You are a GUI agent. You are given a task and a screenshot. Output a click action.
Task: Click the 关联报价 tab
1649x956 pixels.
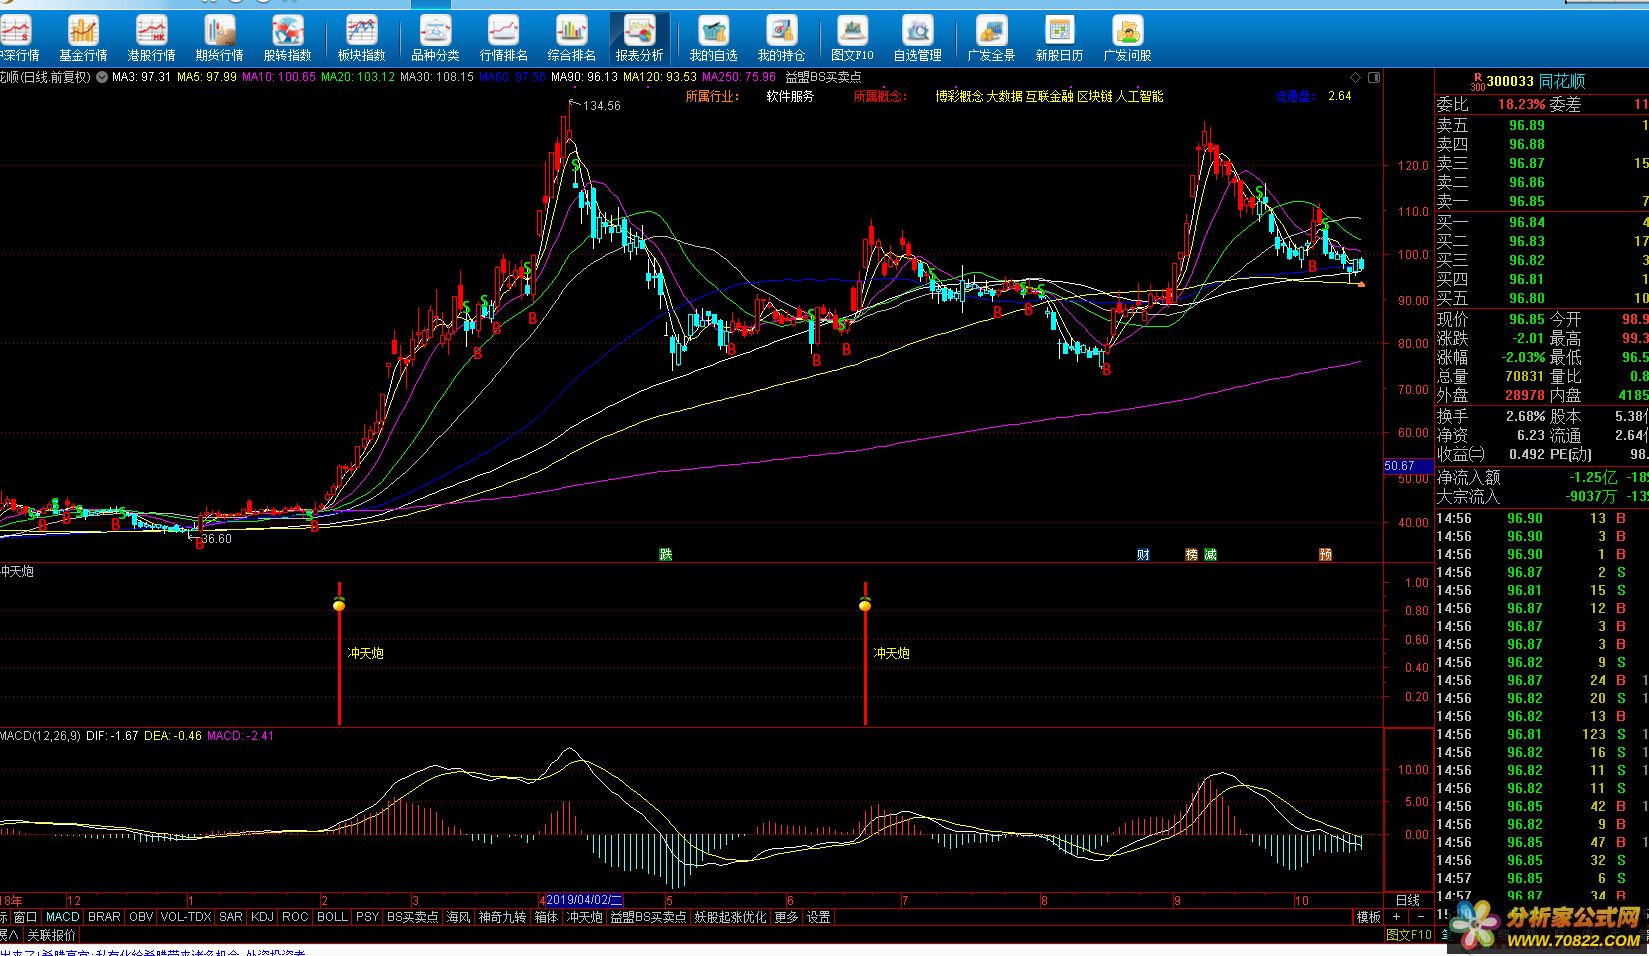(x=51, y=935)
